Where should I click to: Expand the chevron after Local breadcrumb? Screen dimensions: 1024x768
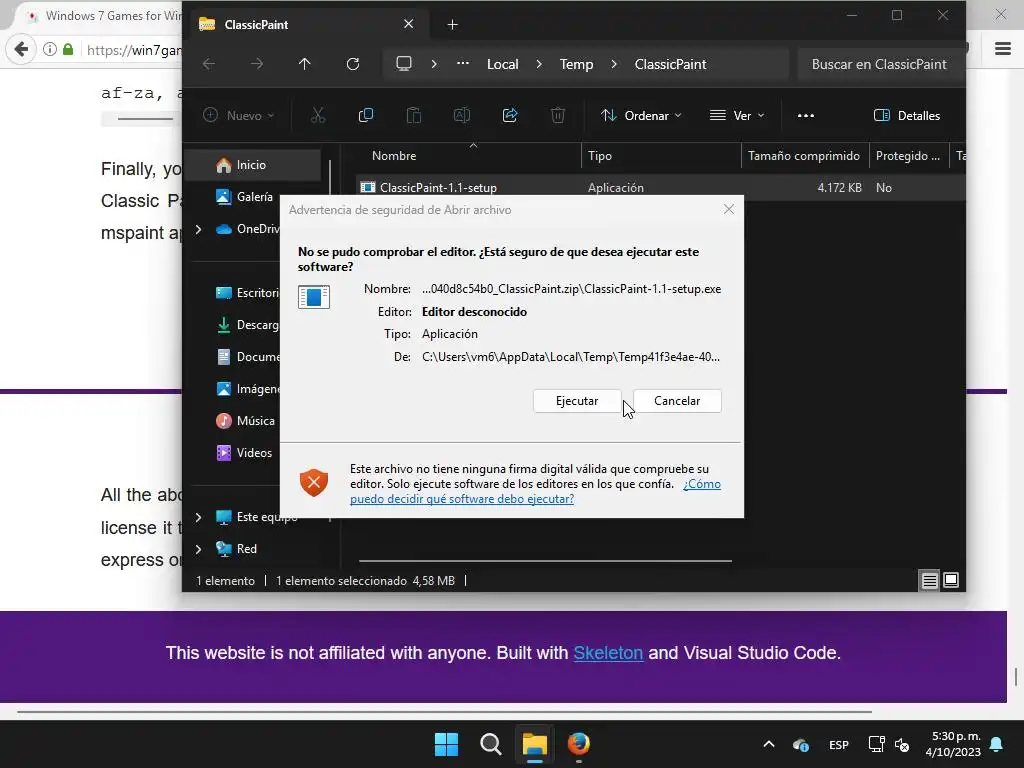[539, 64]
